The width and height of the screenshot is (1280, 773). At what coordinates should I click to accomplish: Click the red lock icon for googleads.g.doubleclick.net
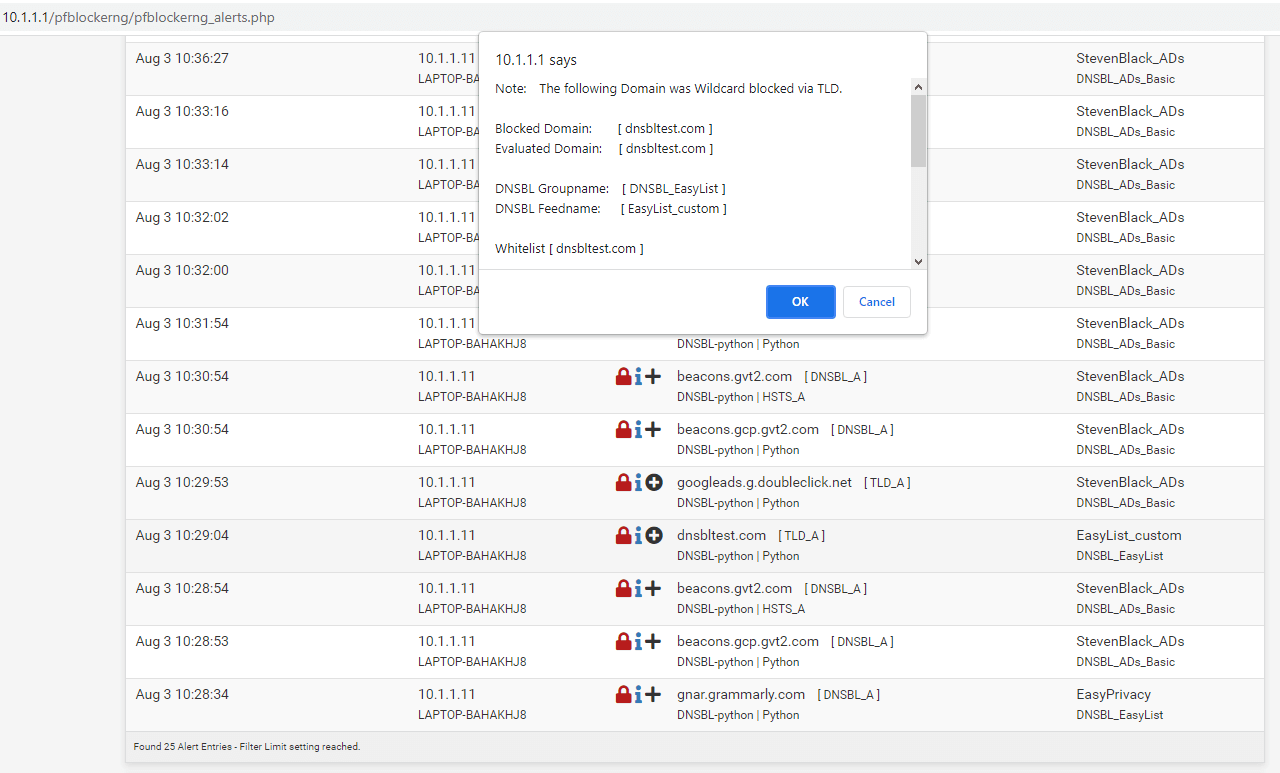click(x=623, y=482)
